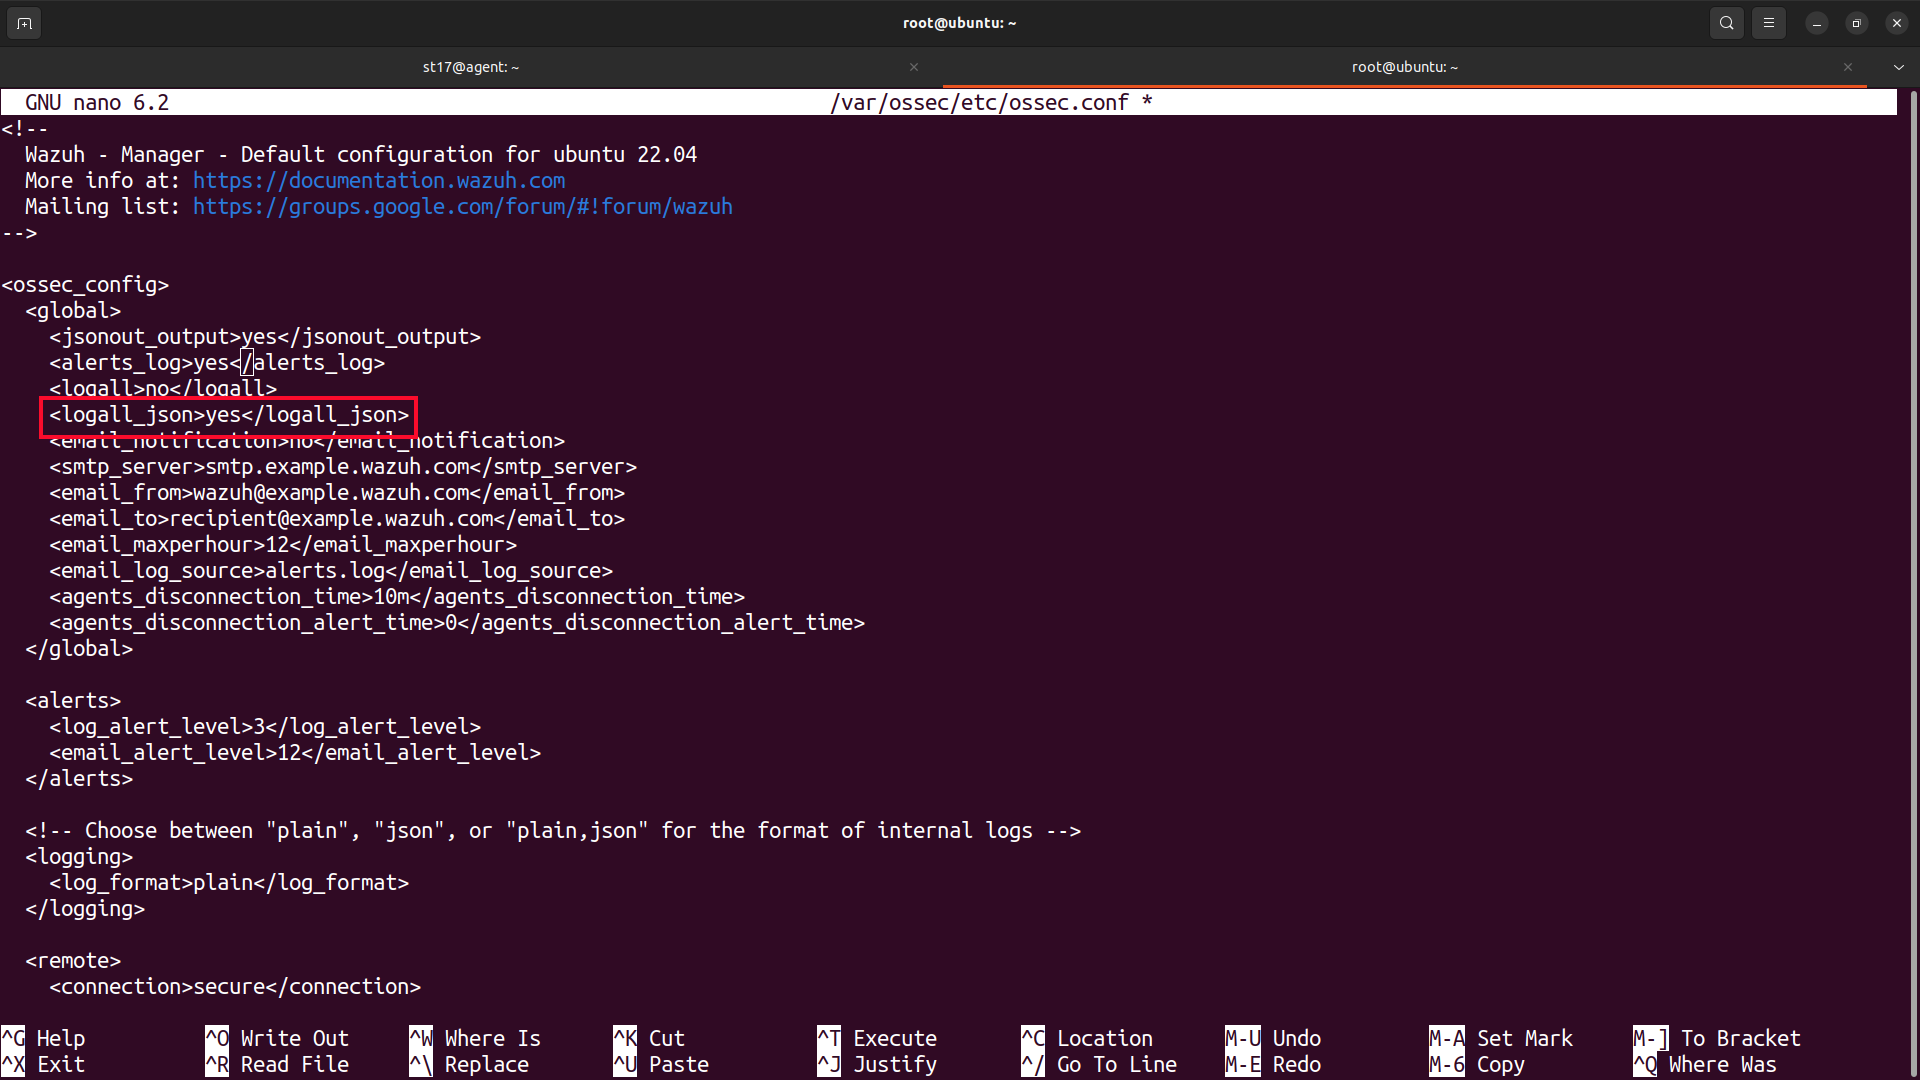The image size is (1920, 1080).
Task: Click the ^\ Replace shortcut
Action: pyautogui.click(x=469, y=1064)
